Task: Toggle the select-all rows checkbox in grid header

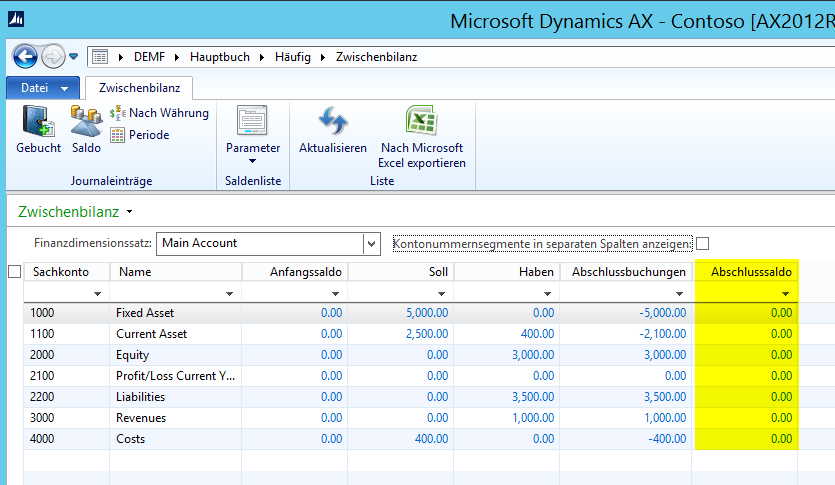Action: [x=14, y=271]
